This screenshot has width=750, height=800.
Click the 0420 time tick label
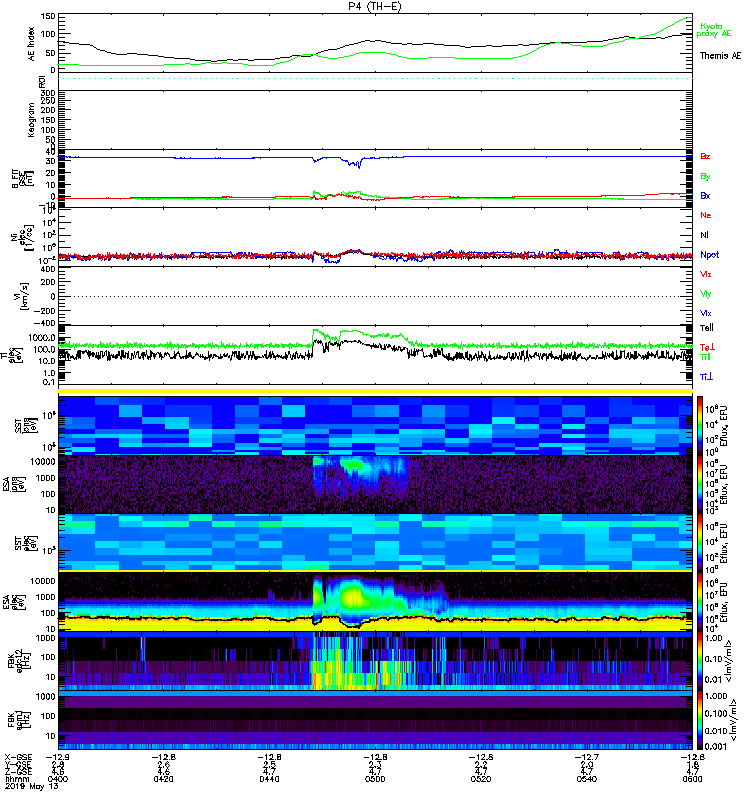pyautogui.click(x=163, y=779)
